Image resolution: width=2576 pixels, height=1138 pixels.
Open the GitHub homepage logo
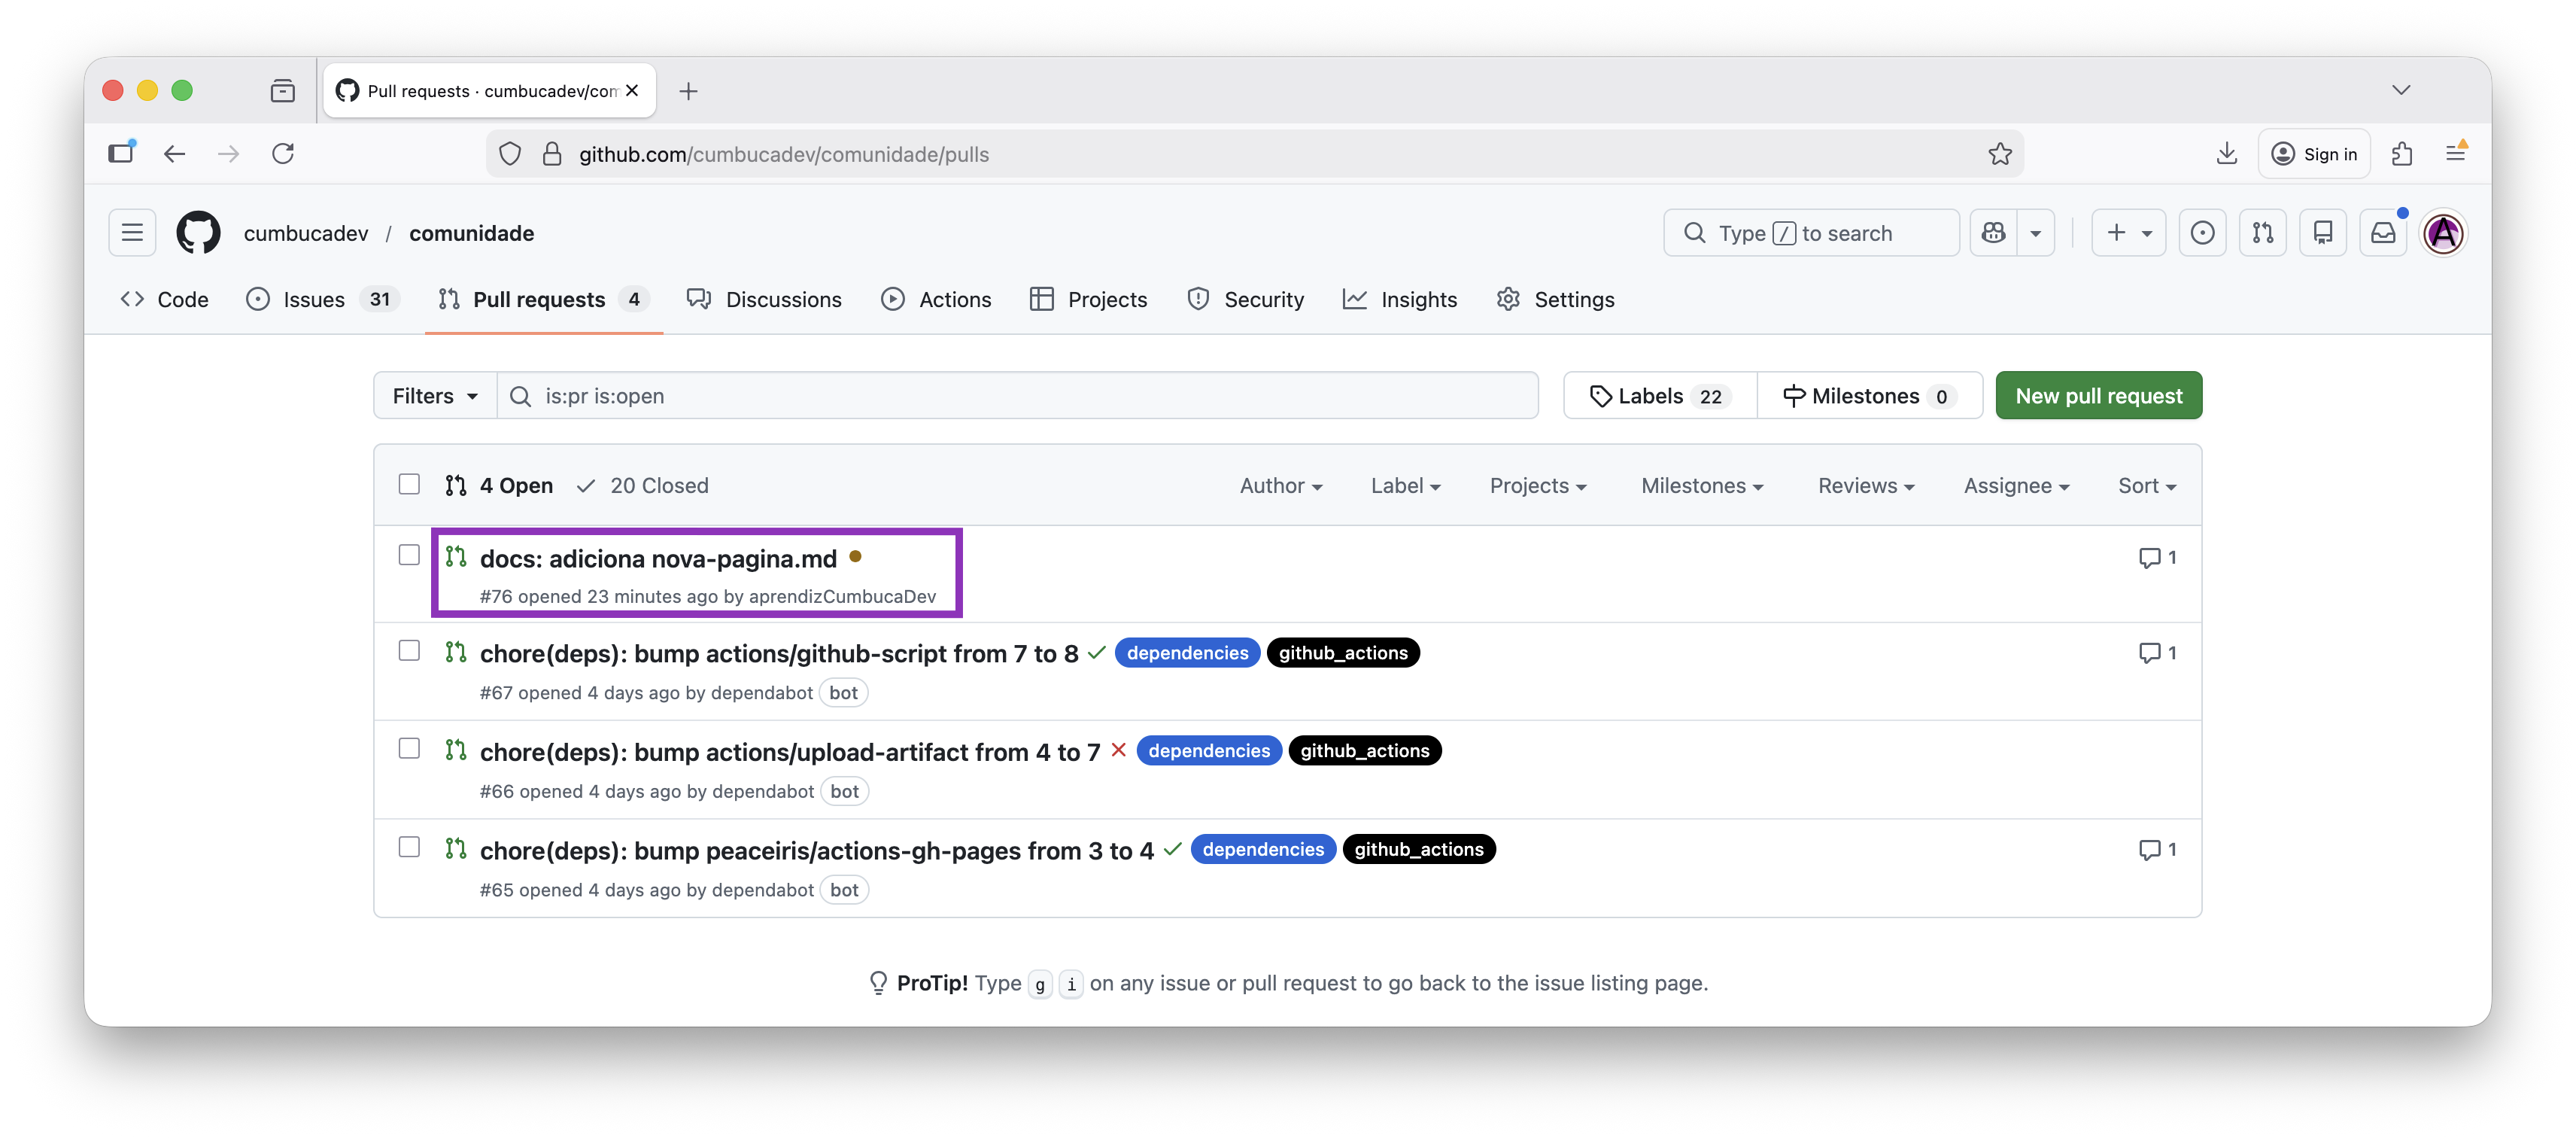coord(198,233)
